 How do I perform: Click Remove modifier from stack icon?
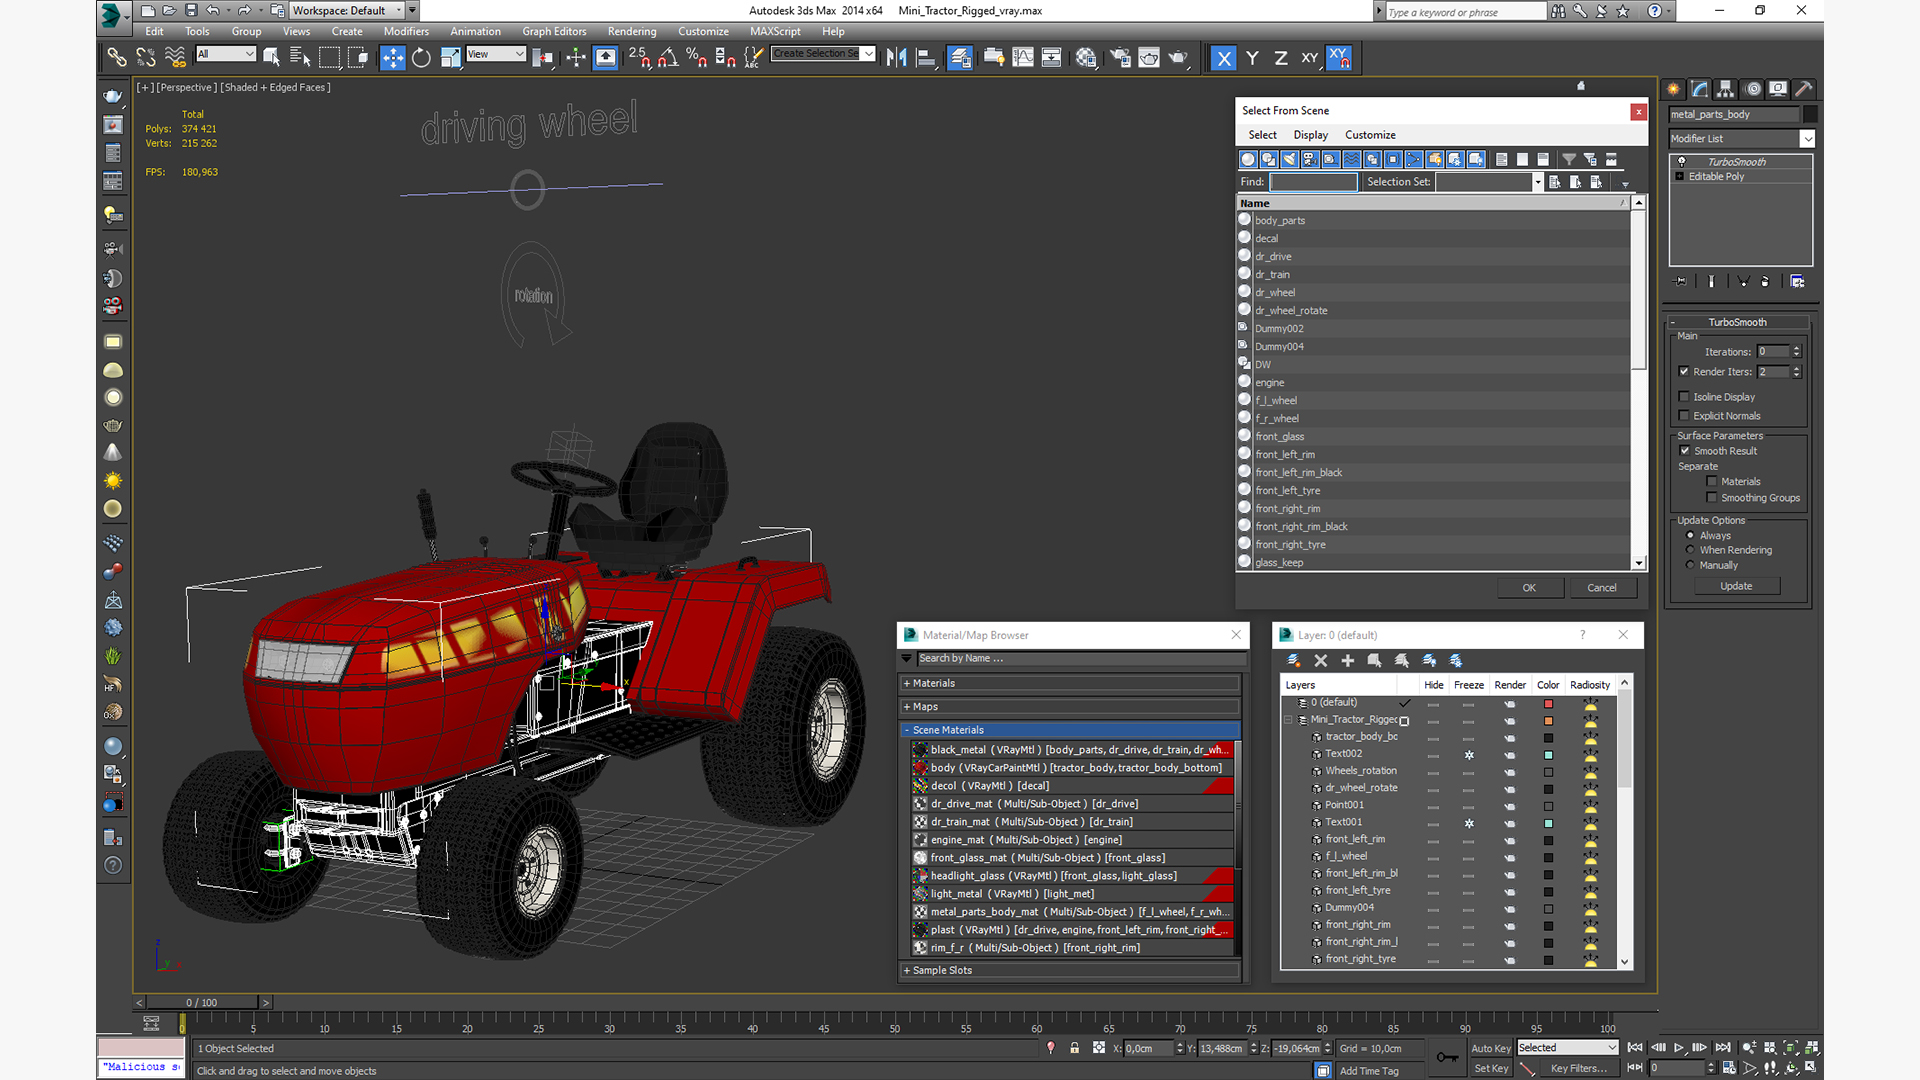(x=1765, y=282)
